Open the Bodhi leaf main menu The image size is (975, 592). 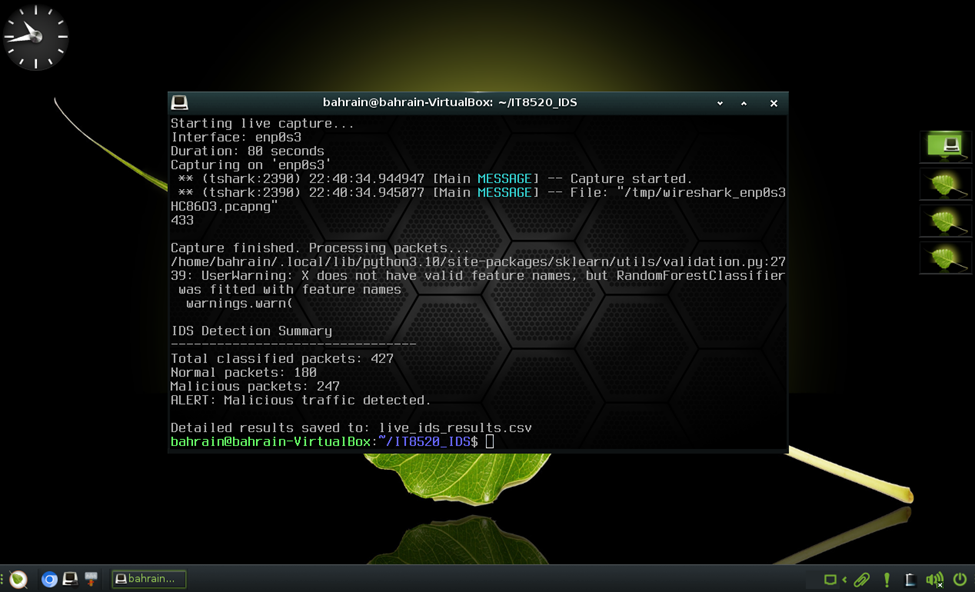pos(18,579)
